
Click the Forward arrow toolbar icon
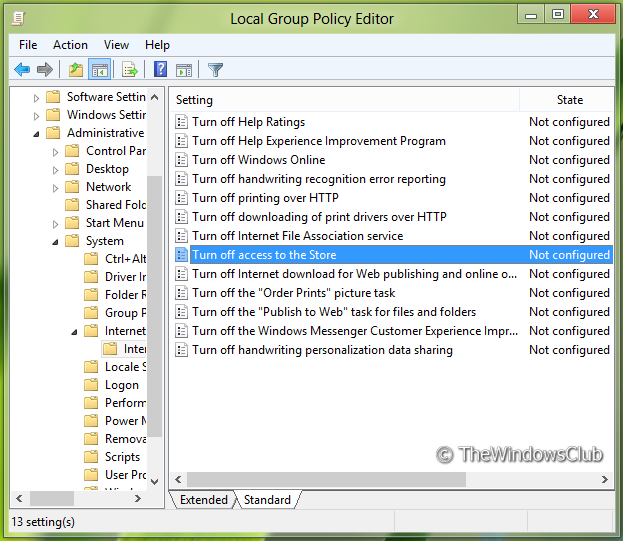(x=44, y=70)
